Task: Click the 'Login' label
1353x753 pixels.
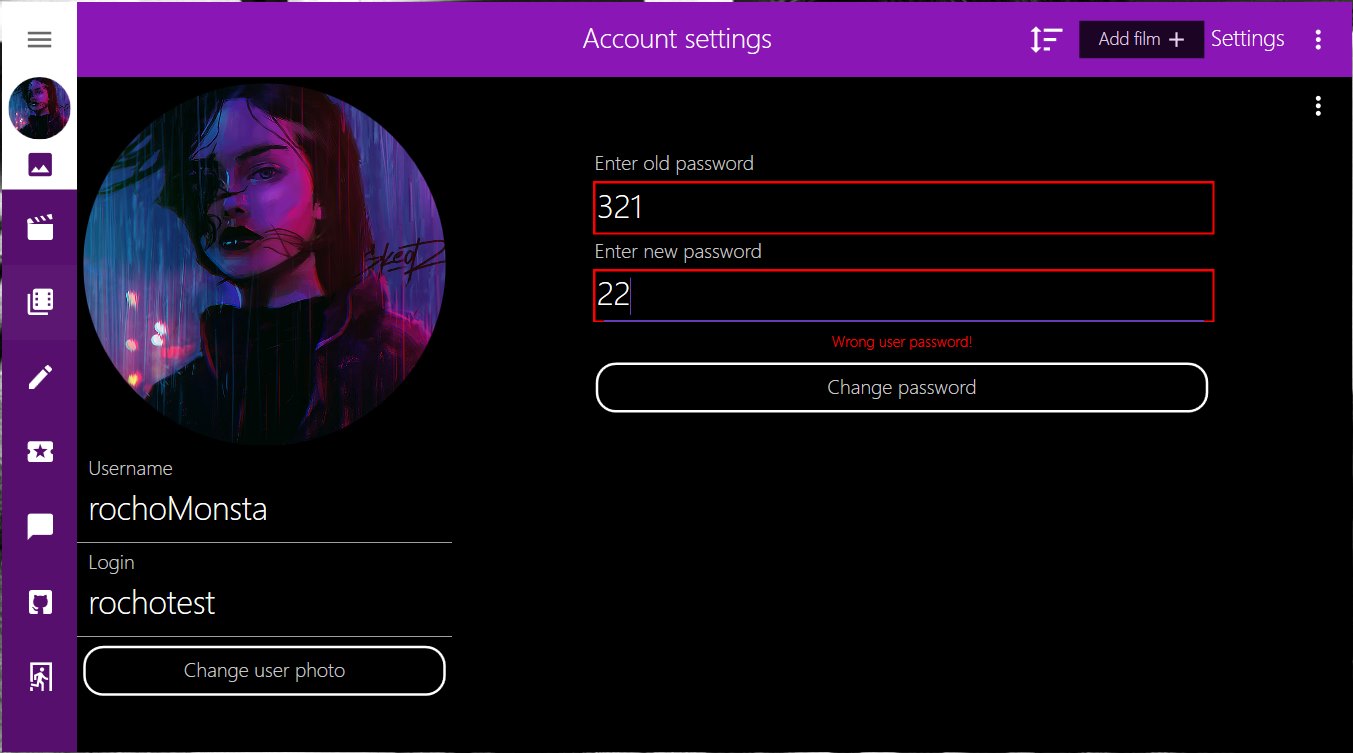Action: [111, 562]
